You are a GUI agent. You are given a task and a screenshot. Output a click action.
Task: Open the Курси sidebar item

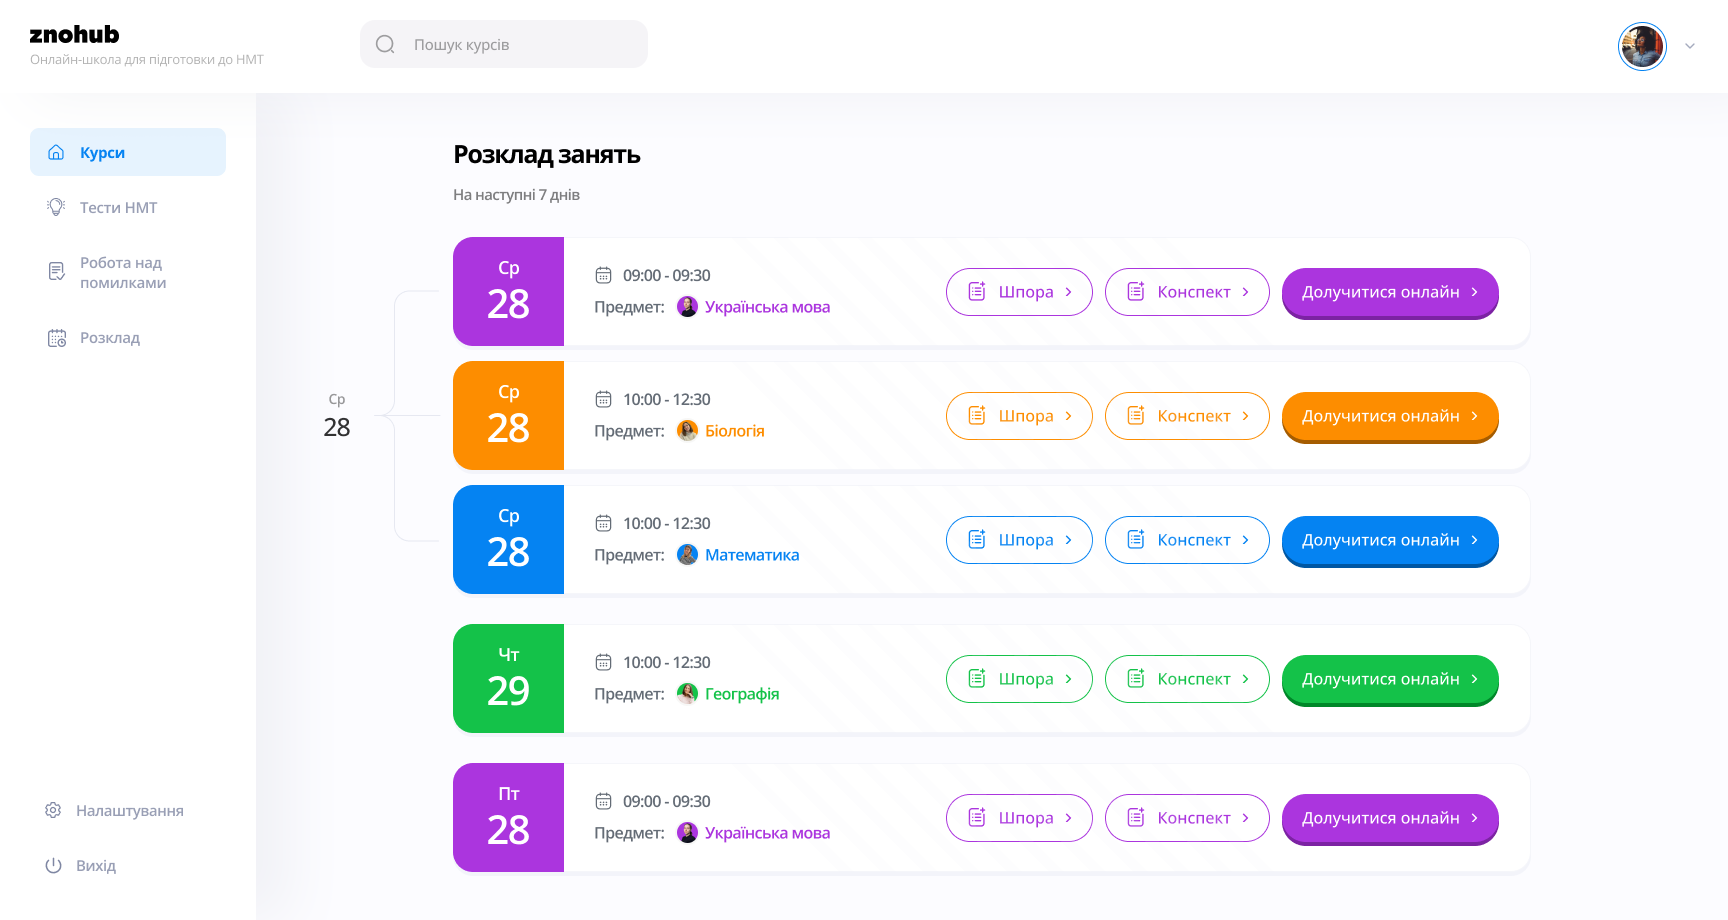click(128, 152)
